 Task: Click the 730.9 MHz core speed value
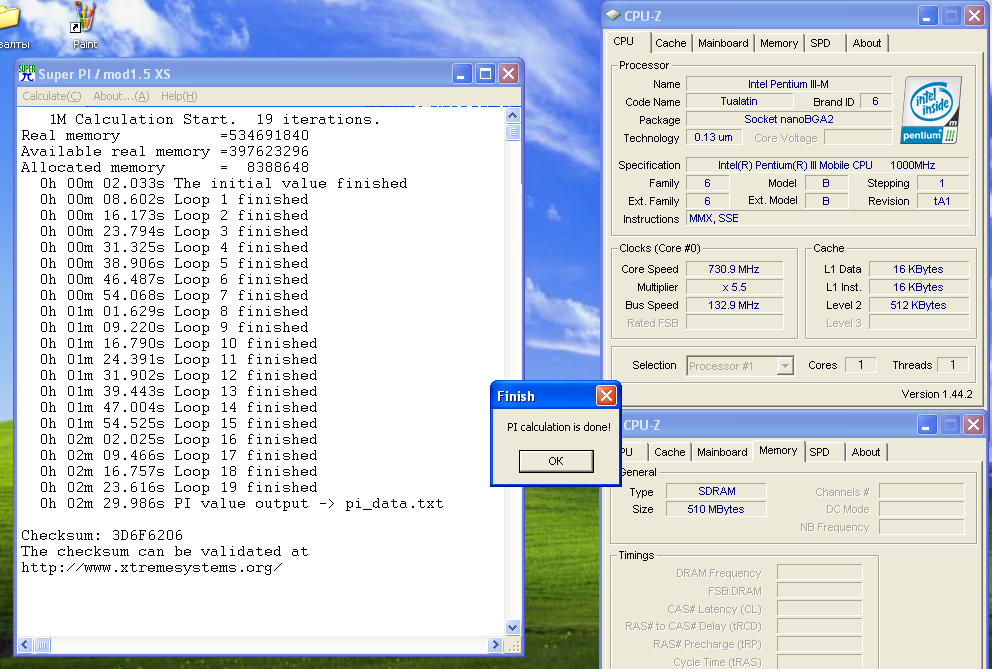[734, 269]
